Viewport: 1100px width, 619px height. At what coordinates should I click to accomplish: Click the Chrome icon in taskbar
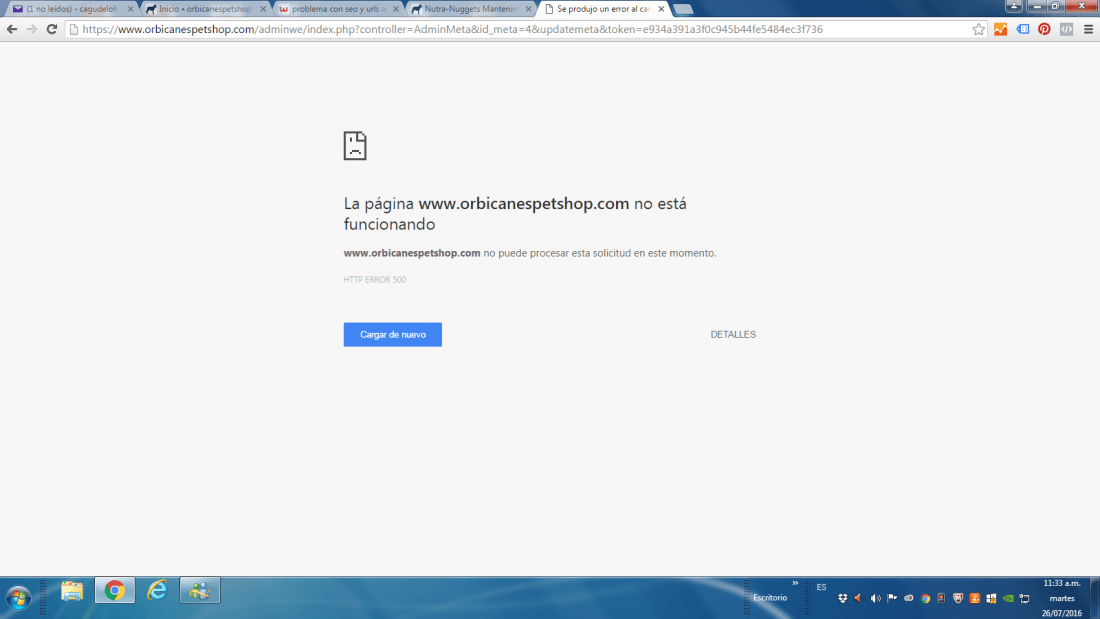[x=115, y=591]
